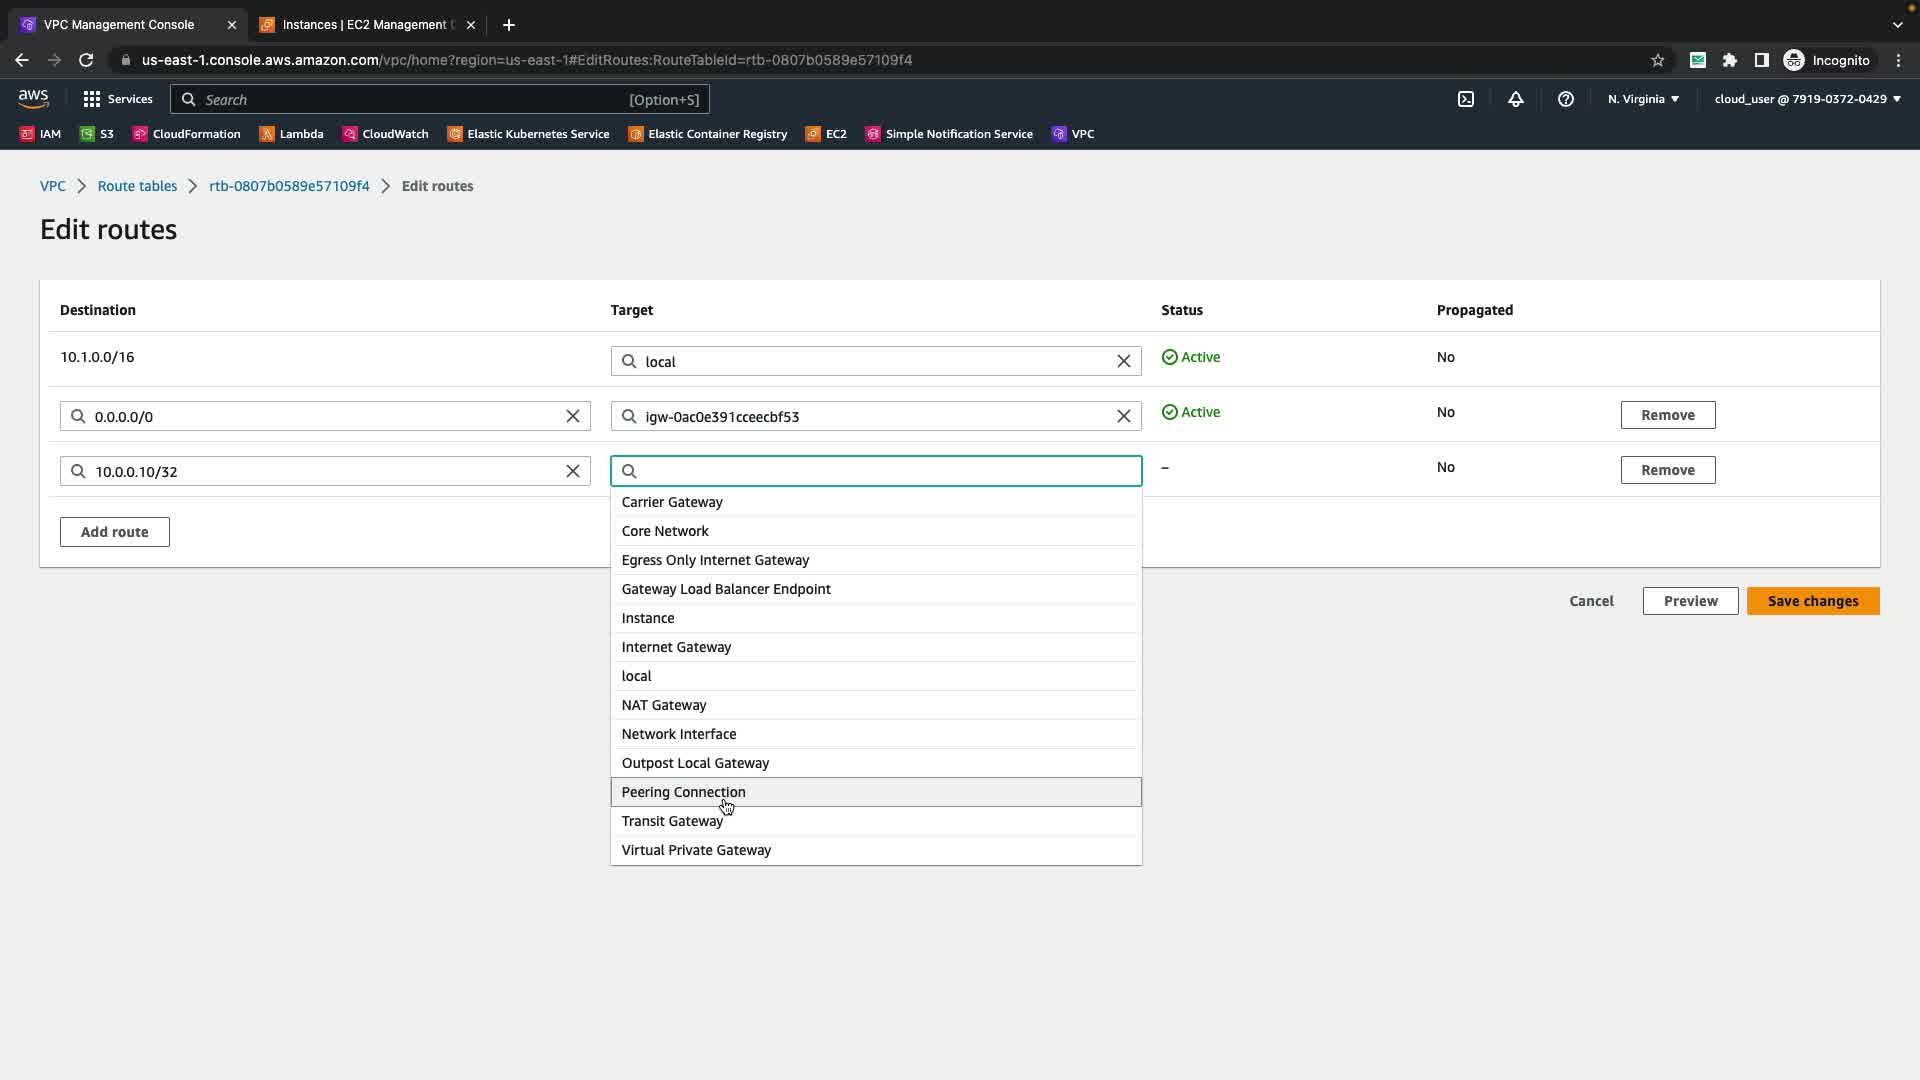Viewport: 1920px width, 1080px height.
Task: Select NAT Gateway option in dropdown
Action: [663, 705]
